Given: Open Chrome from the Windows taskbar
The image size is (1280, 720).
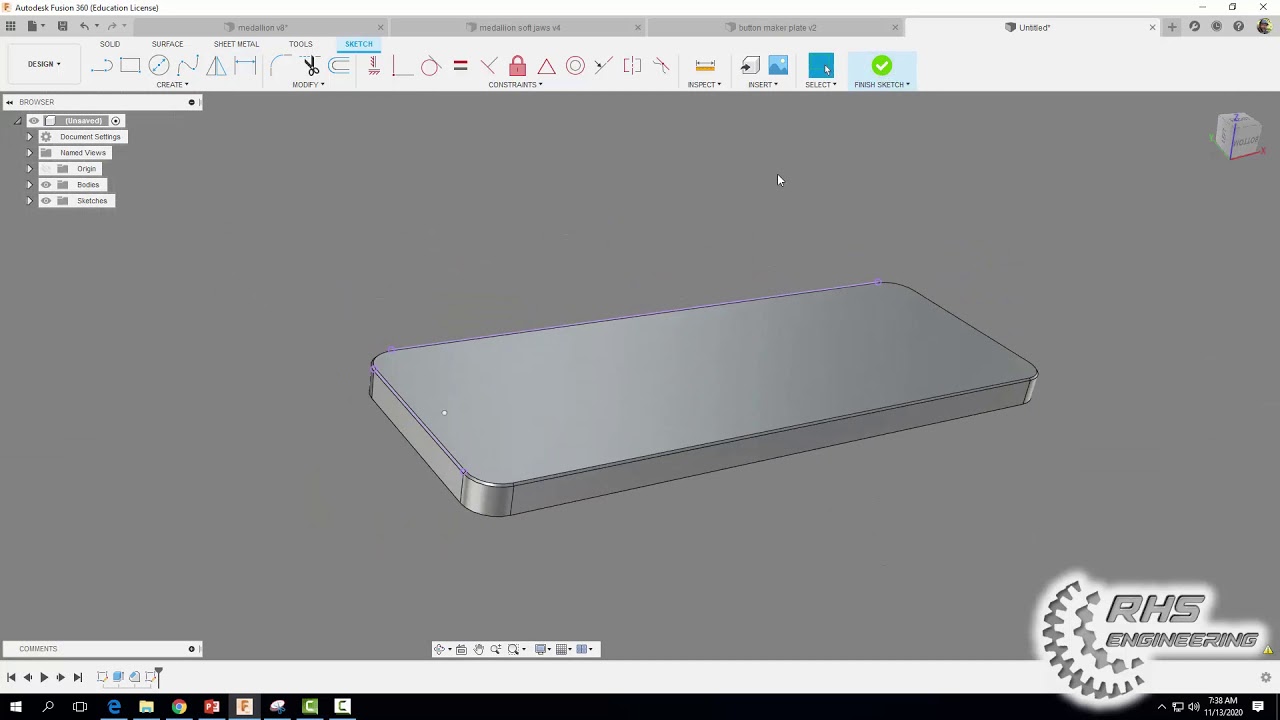Looking at the screenshot, I should (179, 707).
